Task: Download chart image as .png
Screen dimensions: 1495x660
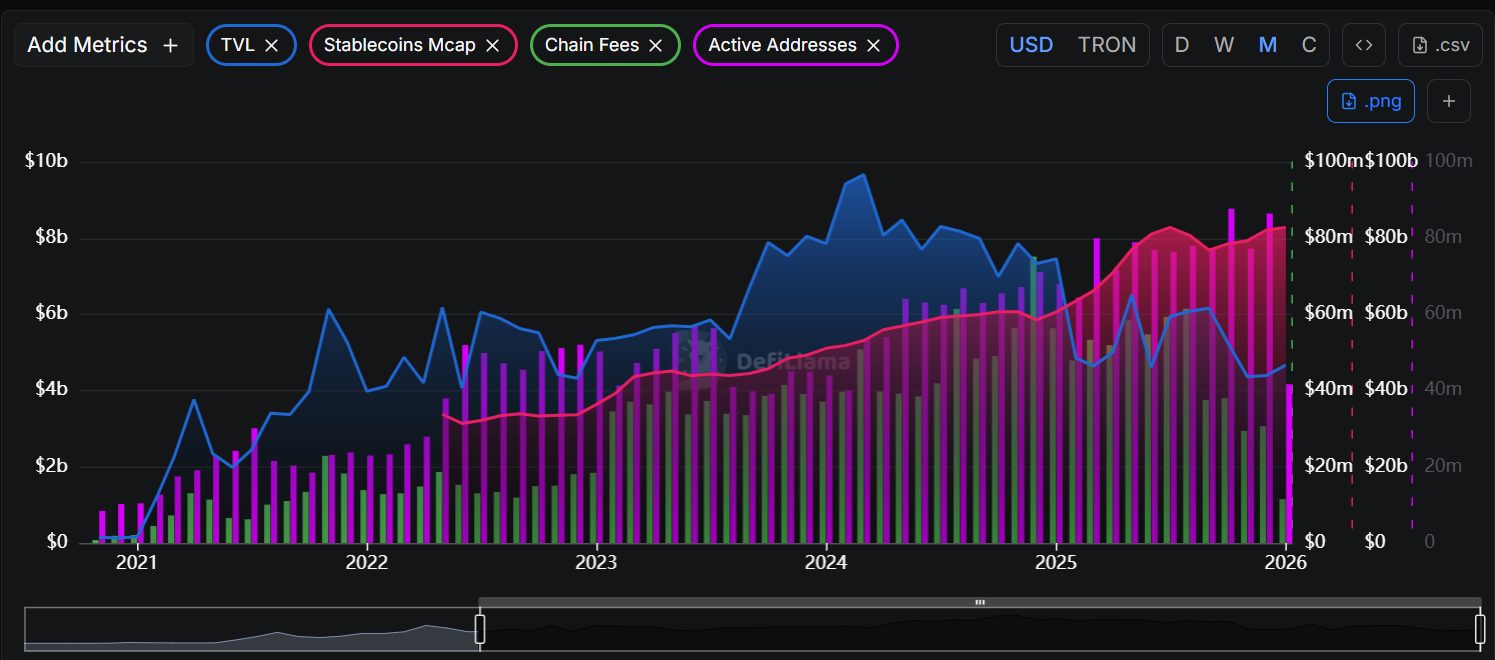Action: coord(1370,101)
